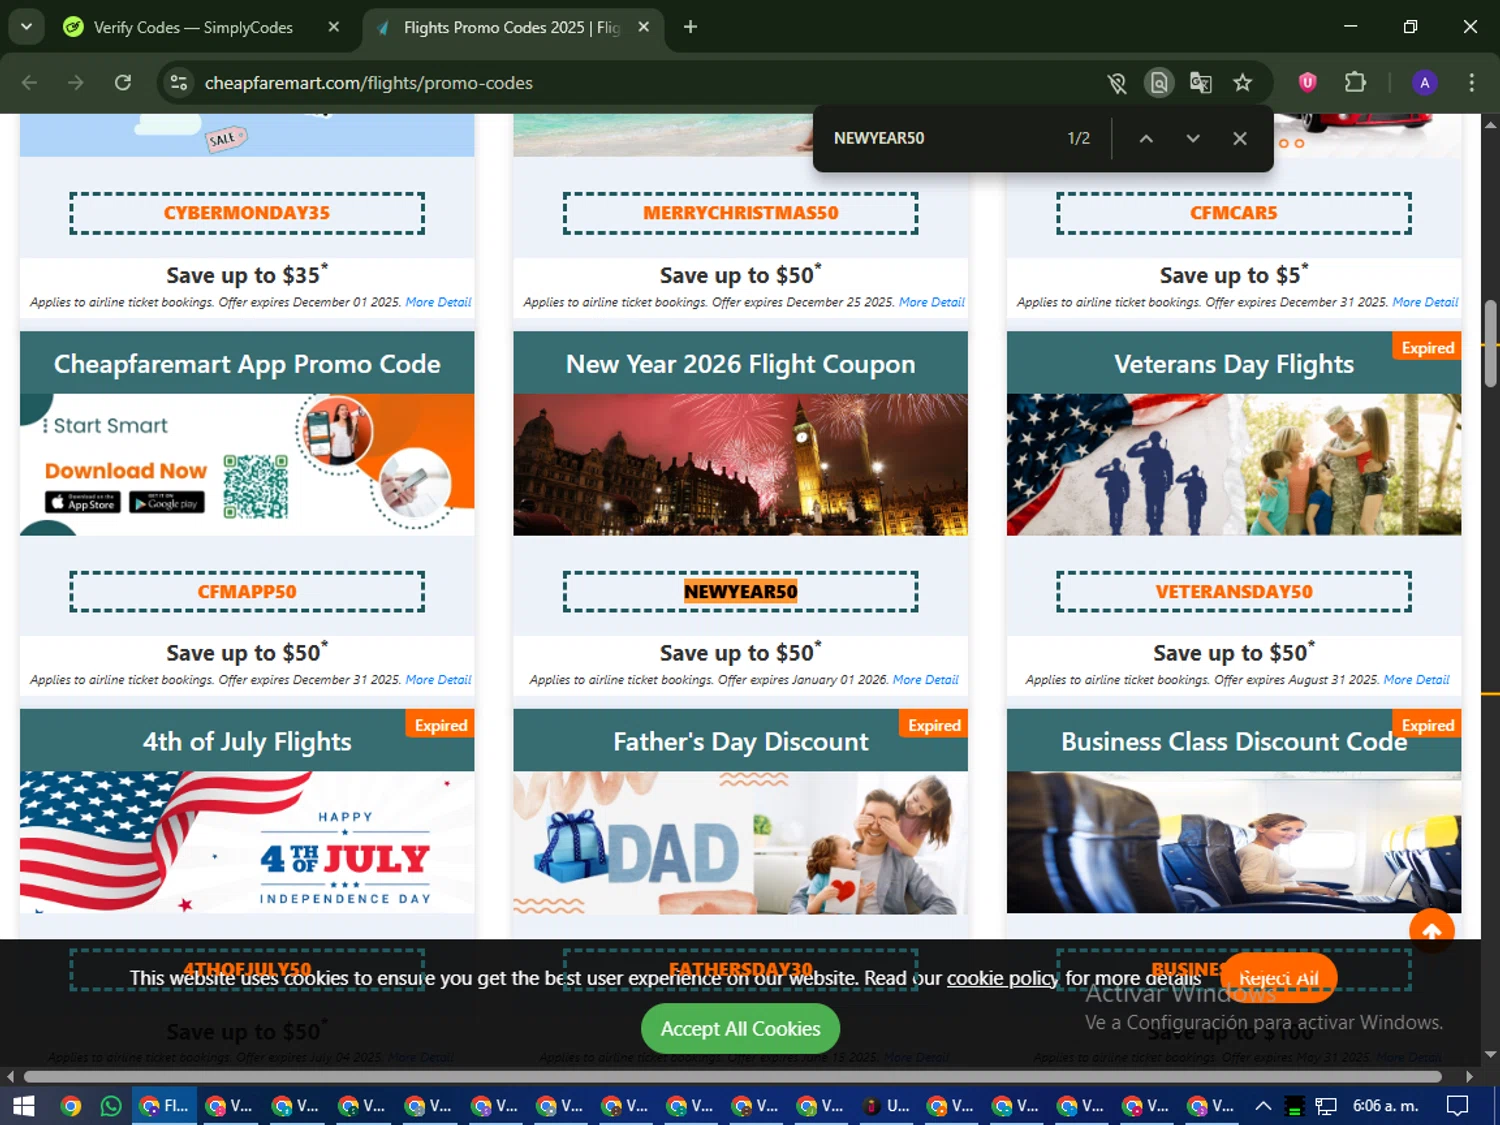Open More Detail for MERRYCHRISTMAS50 offer

932,302
